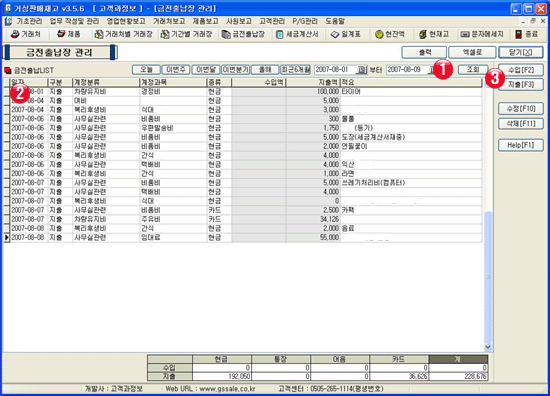Open the start date calendar picker

361,70
